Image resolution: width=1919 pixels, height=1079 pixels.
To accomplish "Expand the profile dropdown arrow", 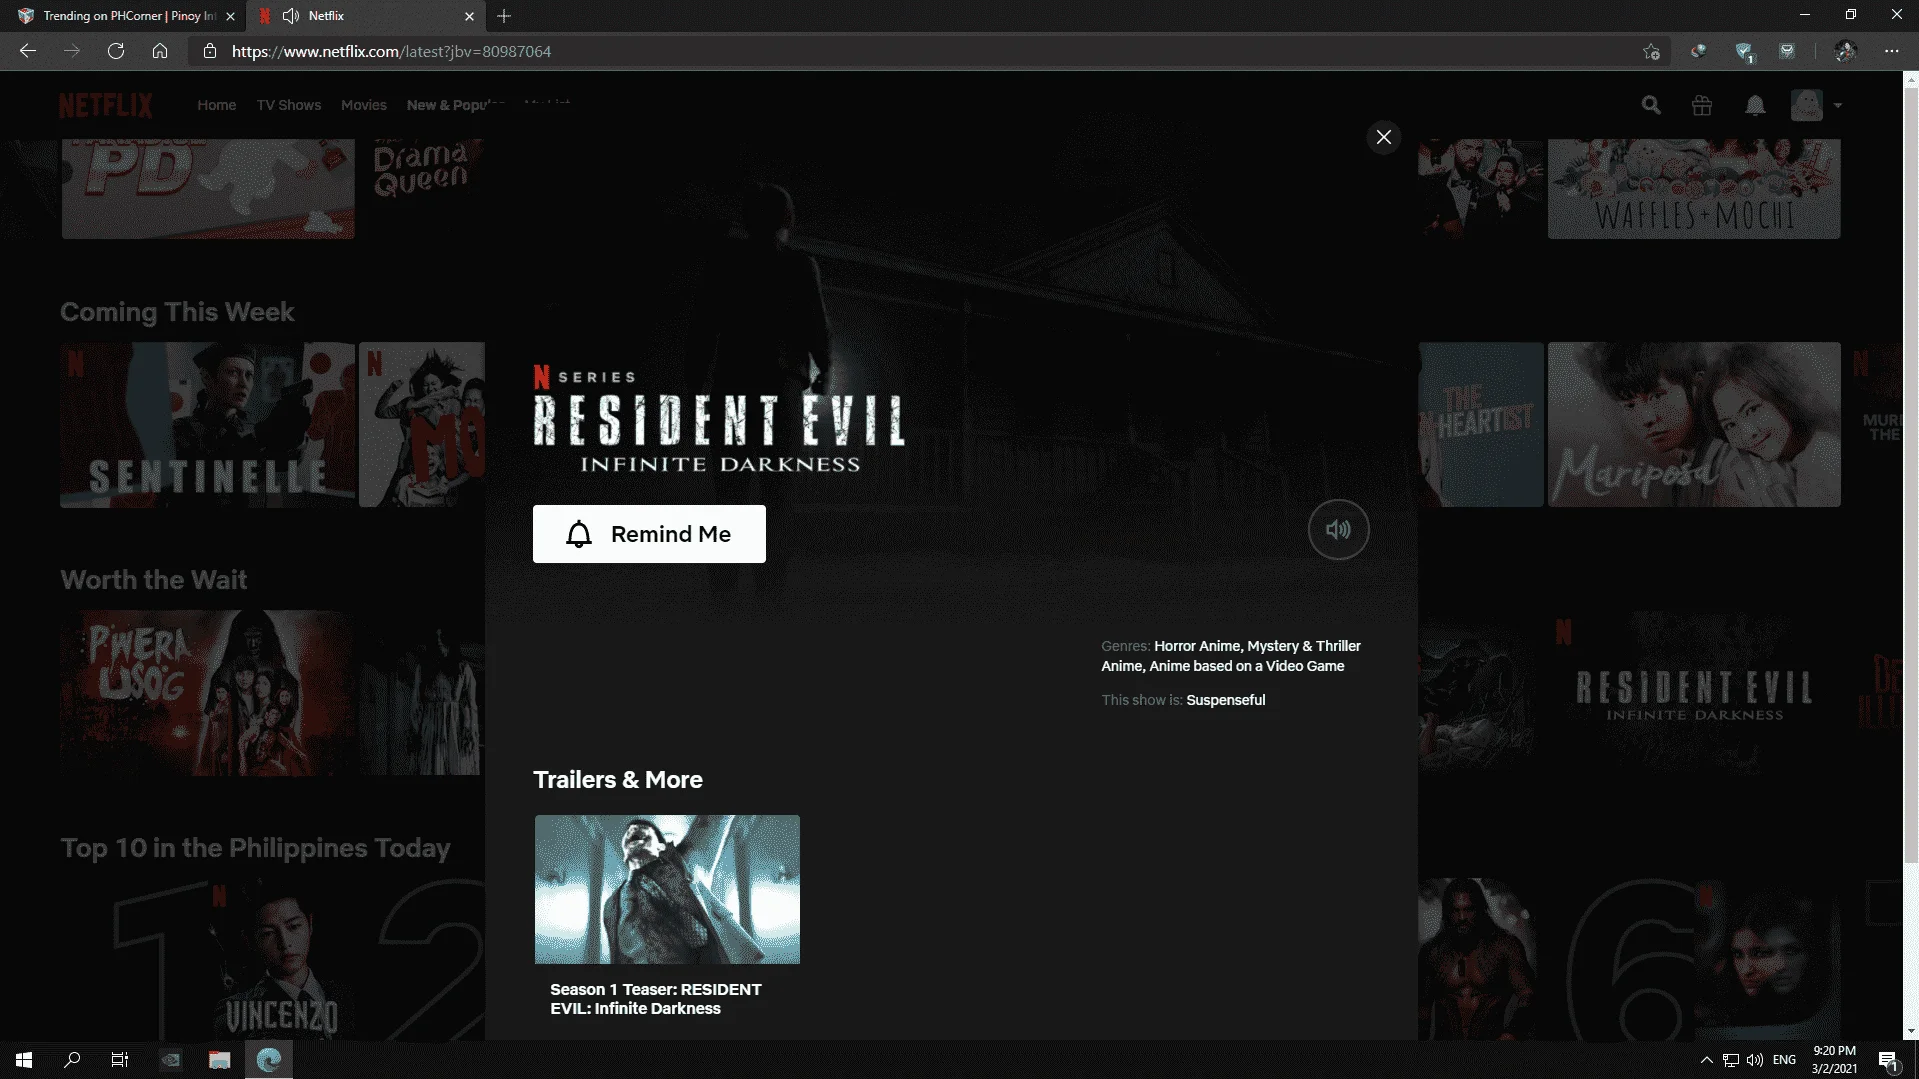I will click(1838, 105).
